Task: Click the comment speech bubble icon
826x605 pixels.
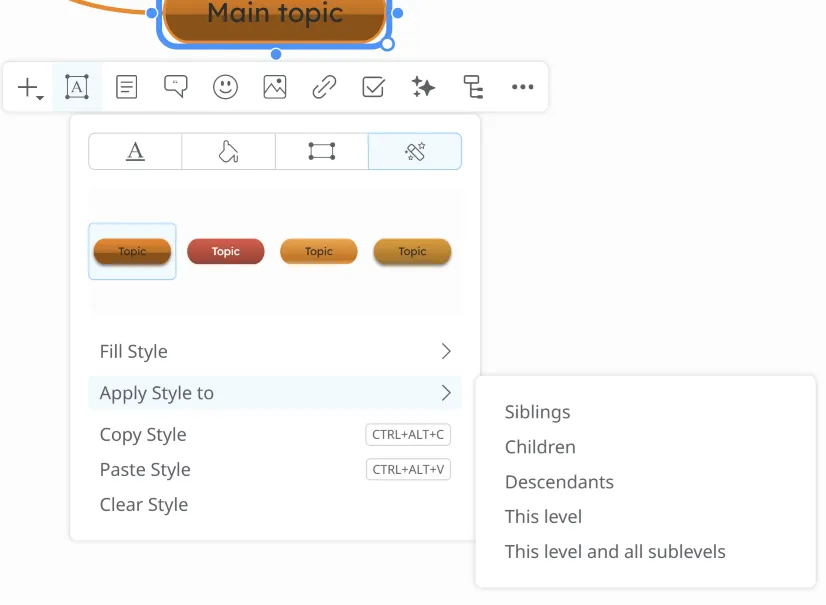Action: tap(176, 88)
